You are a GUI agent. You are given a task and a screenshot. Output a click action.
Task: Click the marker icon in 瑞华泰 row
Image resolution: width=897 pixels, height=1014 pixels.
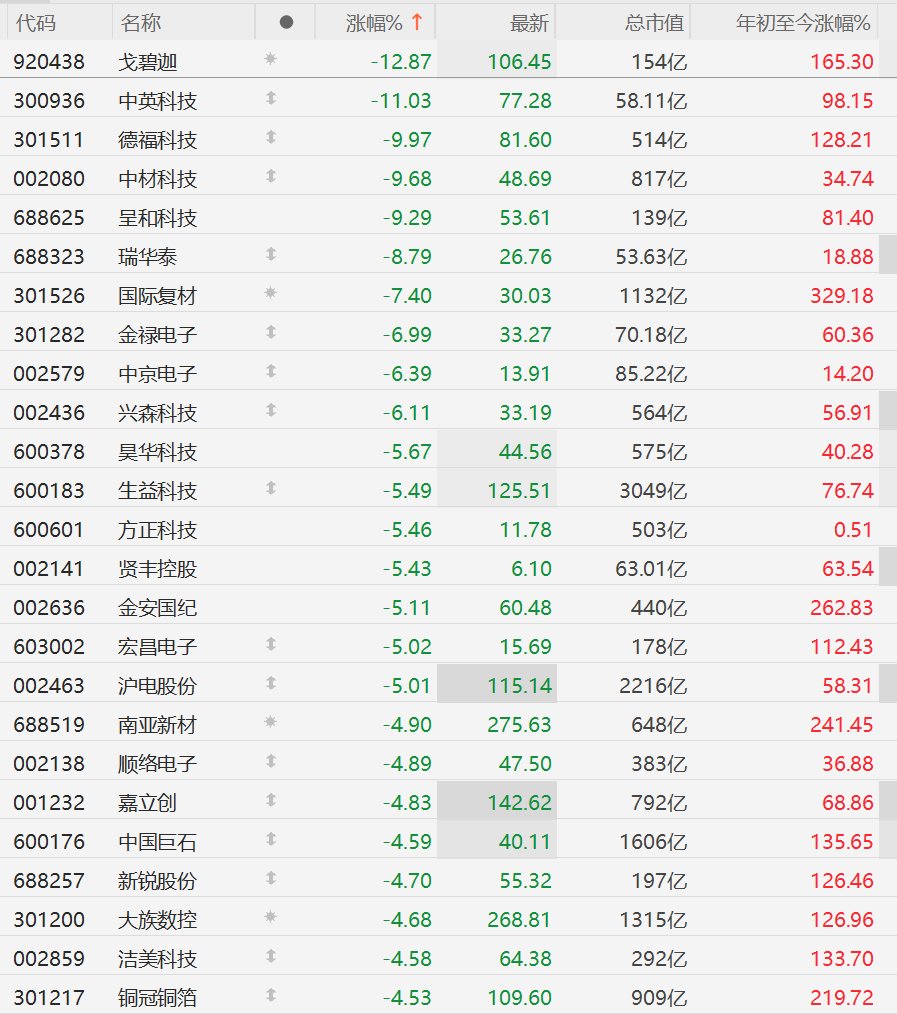[x=271, y=254]
